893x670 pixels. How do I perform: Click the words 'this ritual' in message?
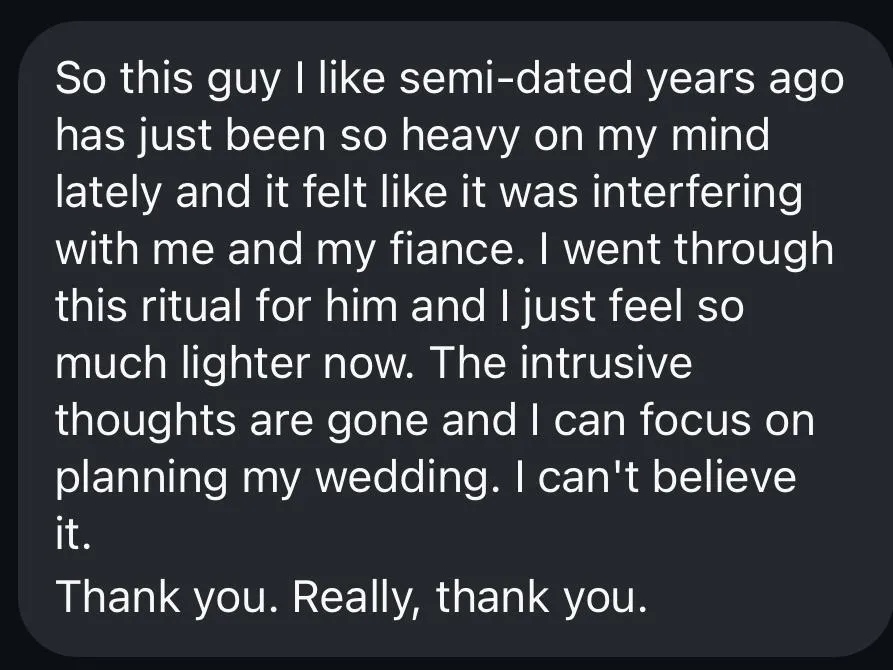coord(149,306)
